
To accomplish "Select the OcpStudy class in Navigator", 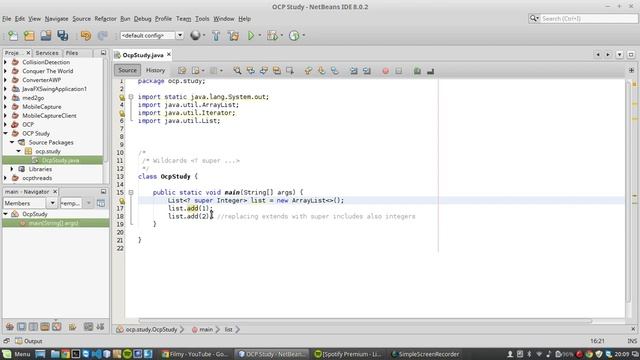I will pyautogui.click(x=35, y=214).
